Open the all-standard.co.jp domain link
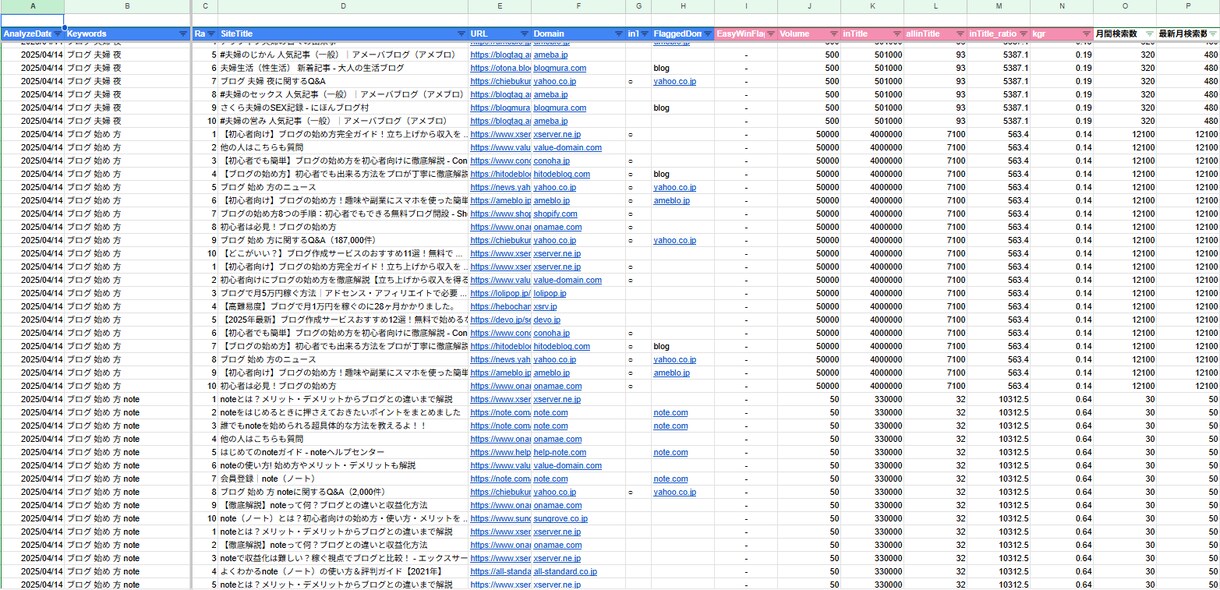 [565, 571]
